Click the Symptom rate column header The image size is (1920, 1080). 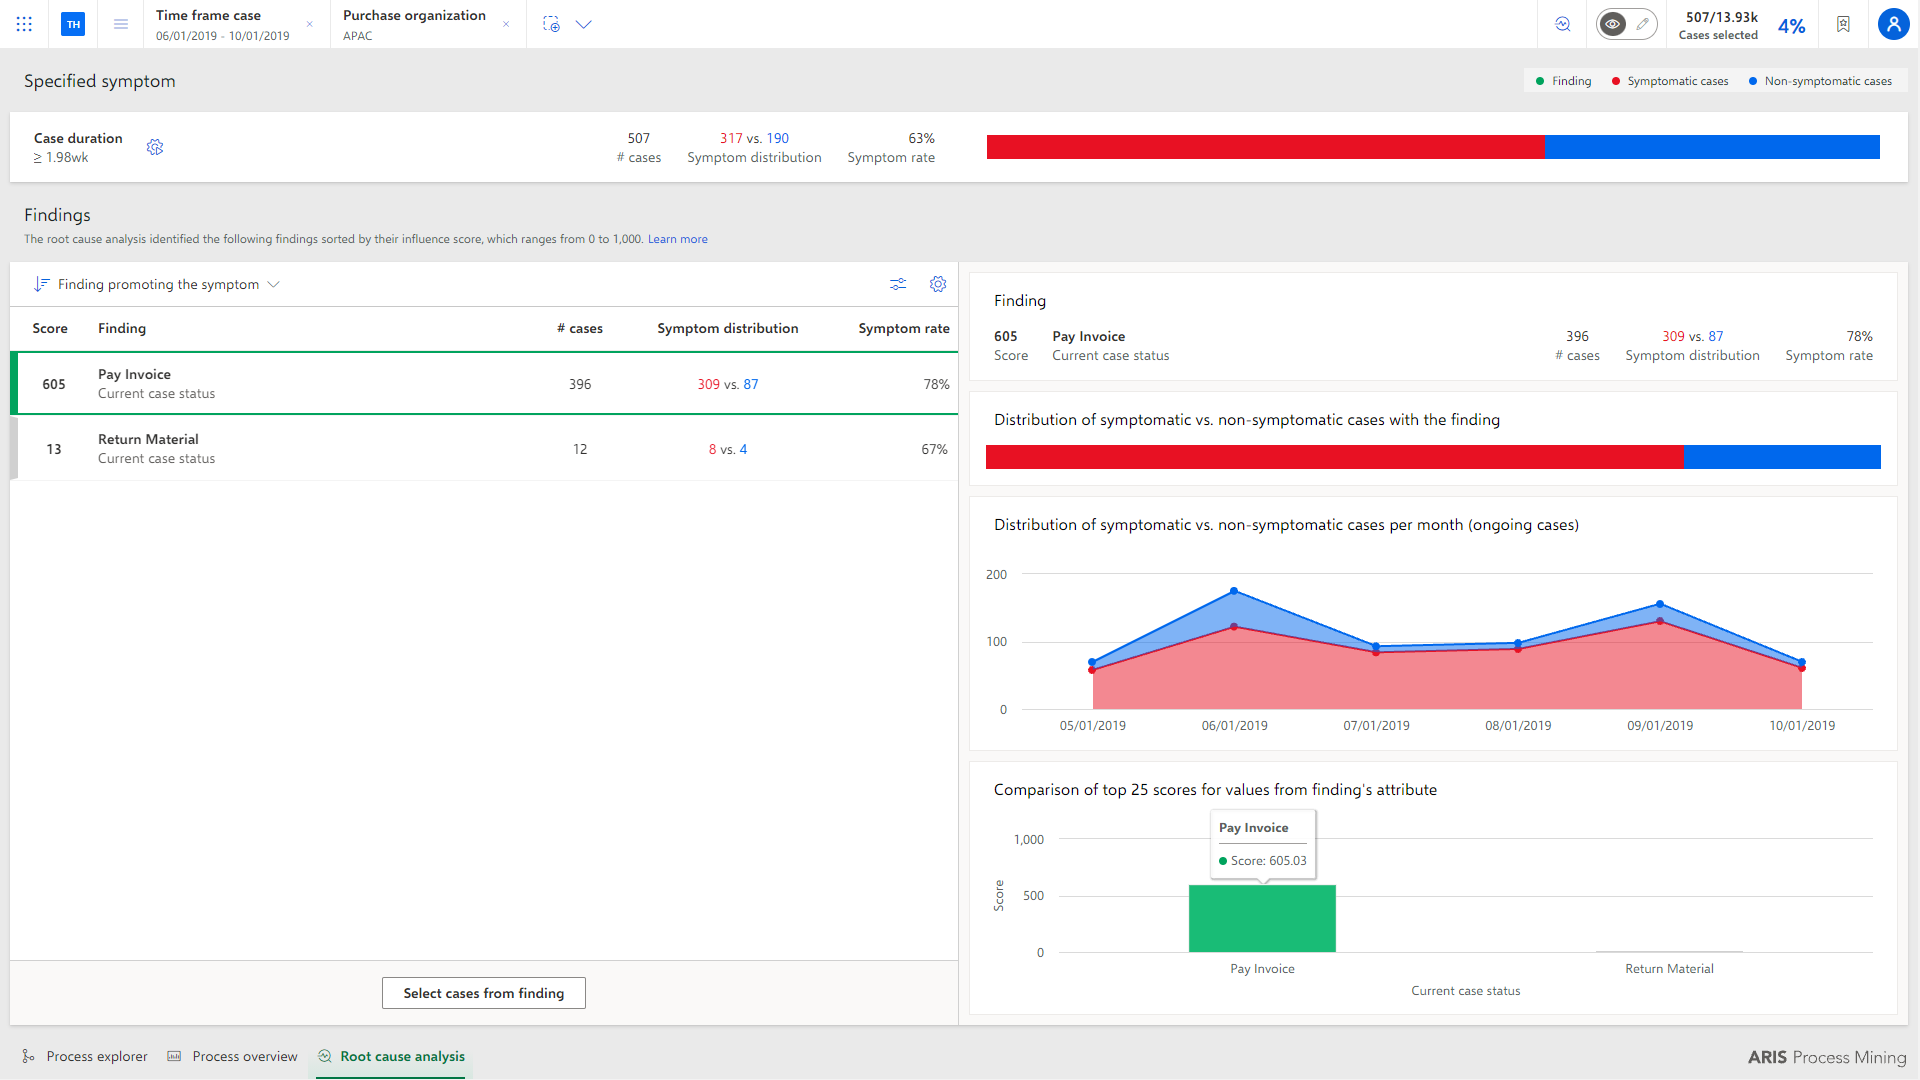(x=904, y=328)
